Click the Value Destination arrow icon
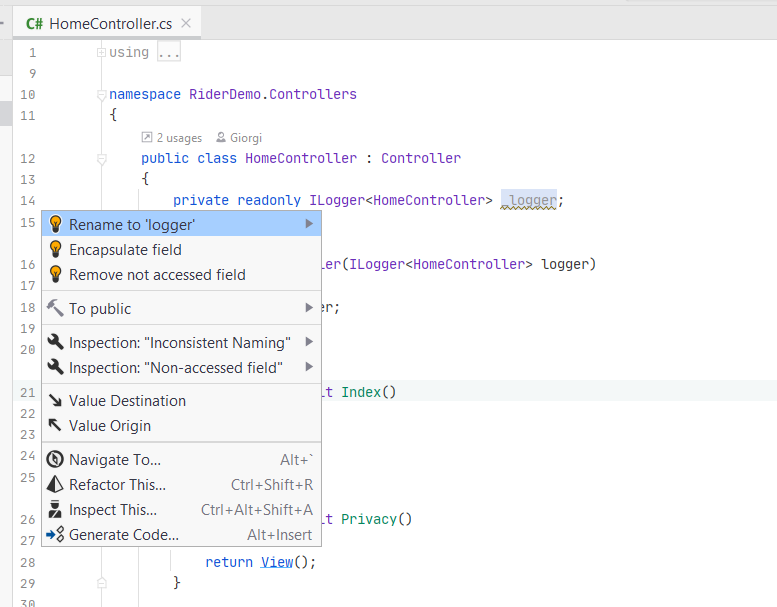 pos(55,401)
